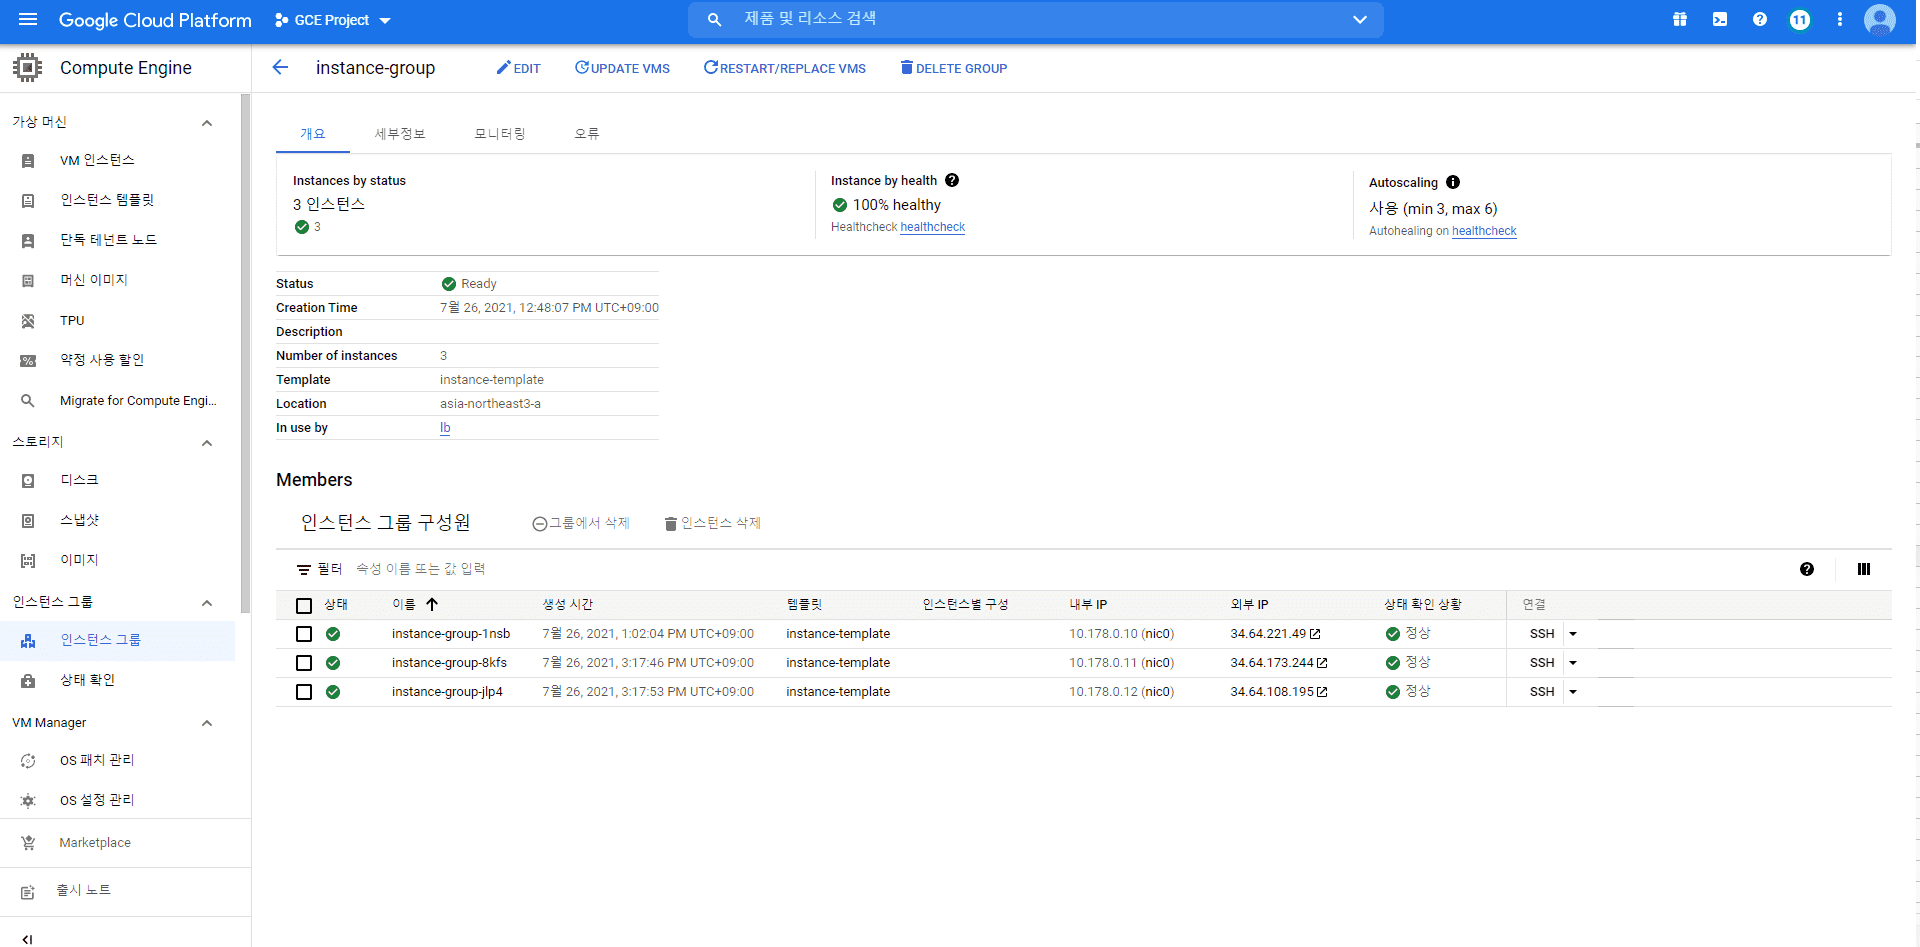
Task: Open column display options icon
Action: (1864, 569)
